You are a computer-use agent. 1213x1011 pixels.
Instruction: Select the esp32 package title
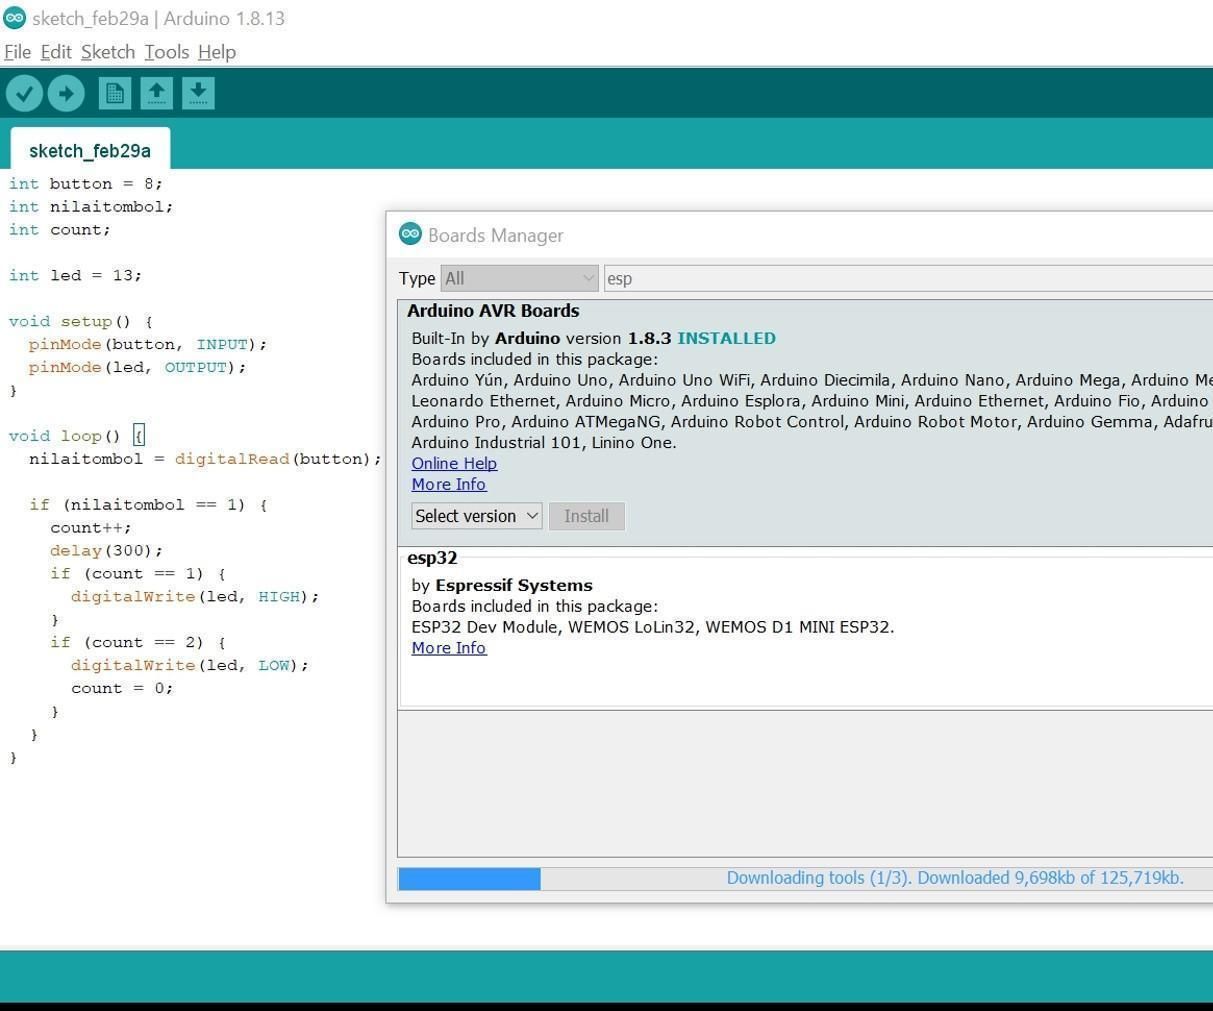432,558
